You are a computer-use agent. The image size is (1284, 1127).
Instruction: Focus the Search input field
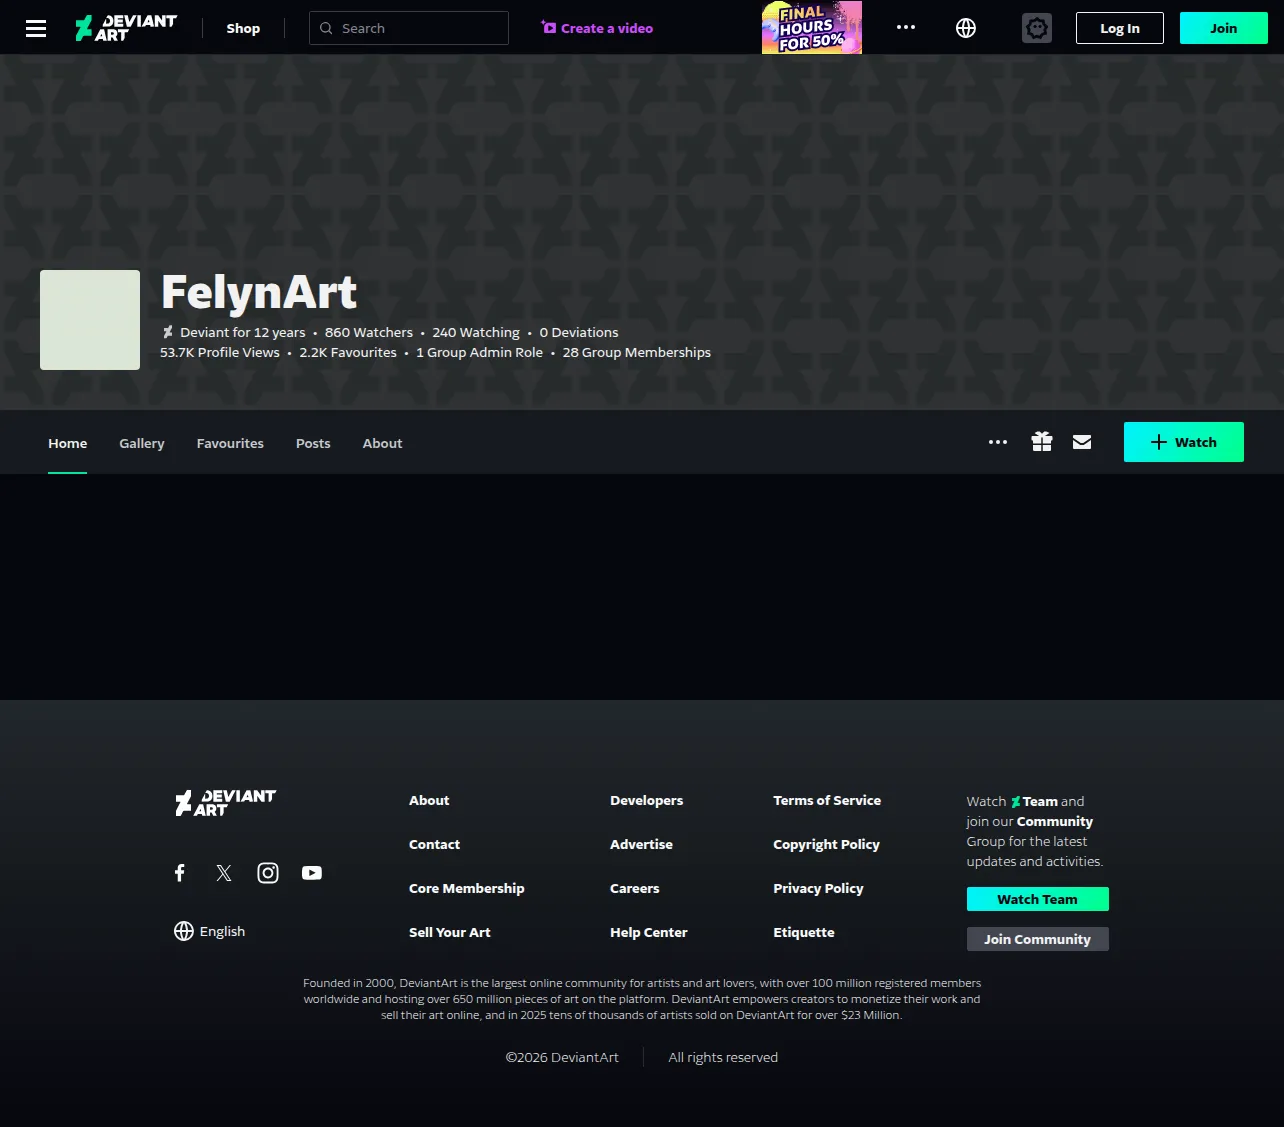409,28
